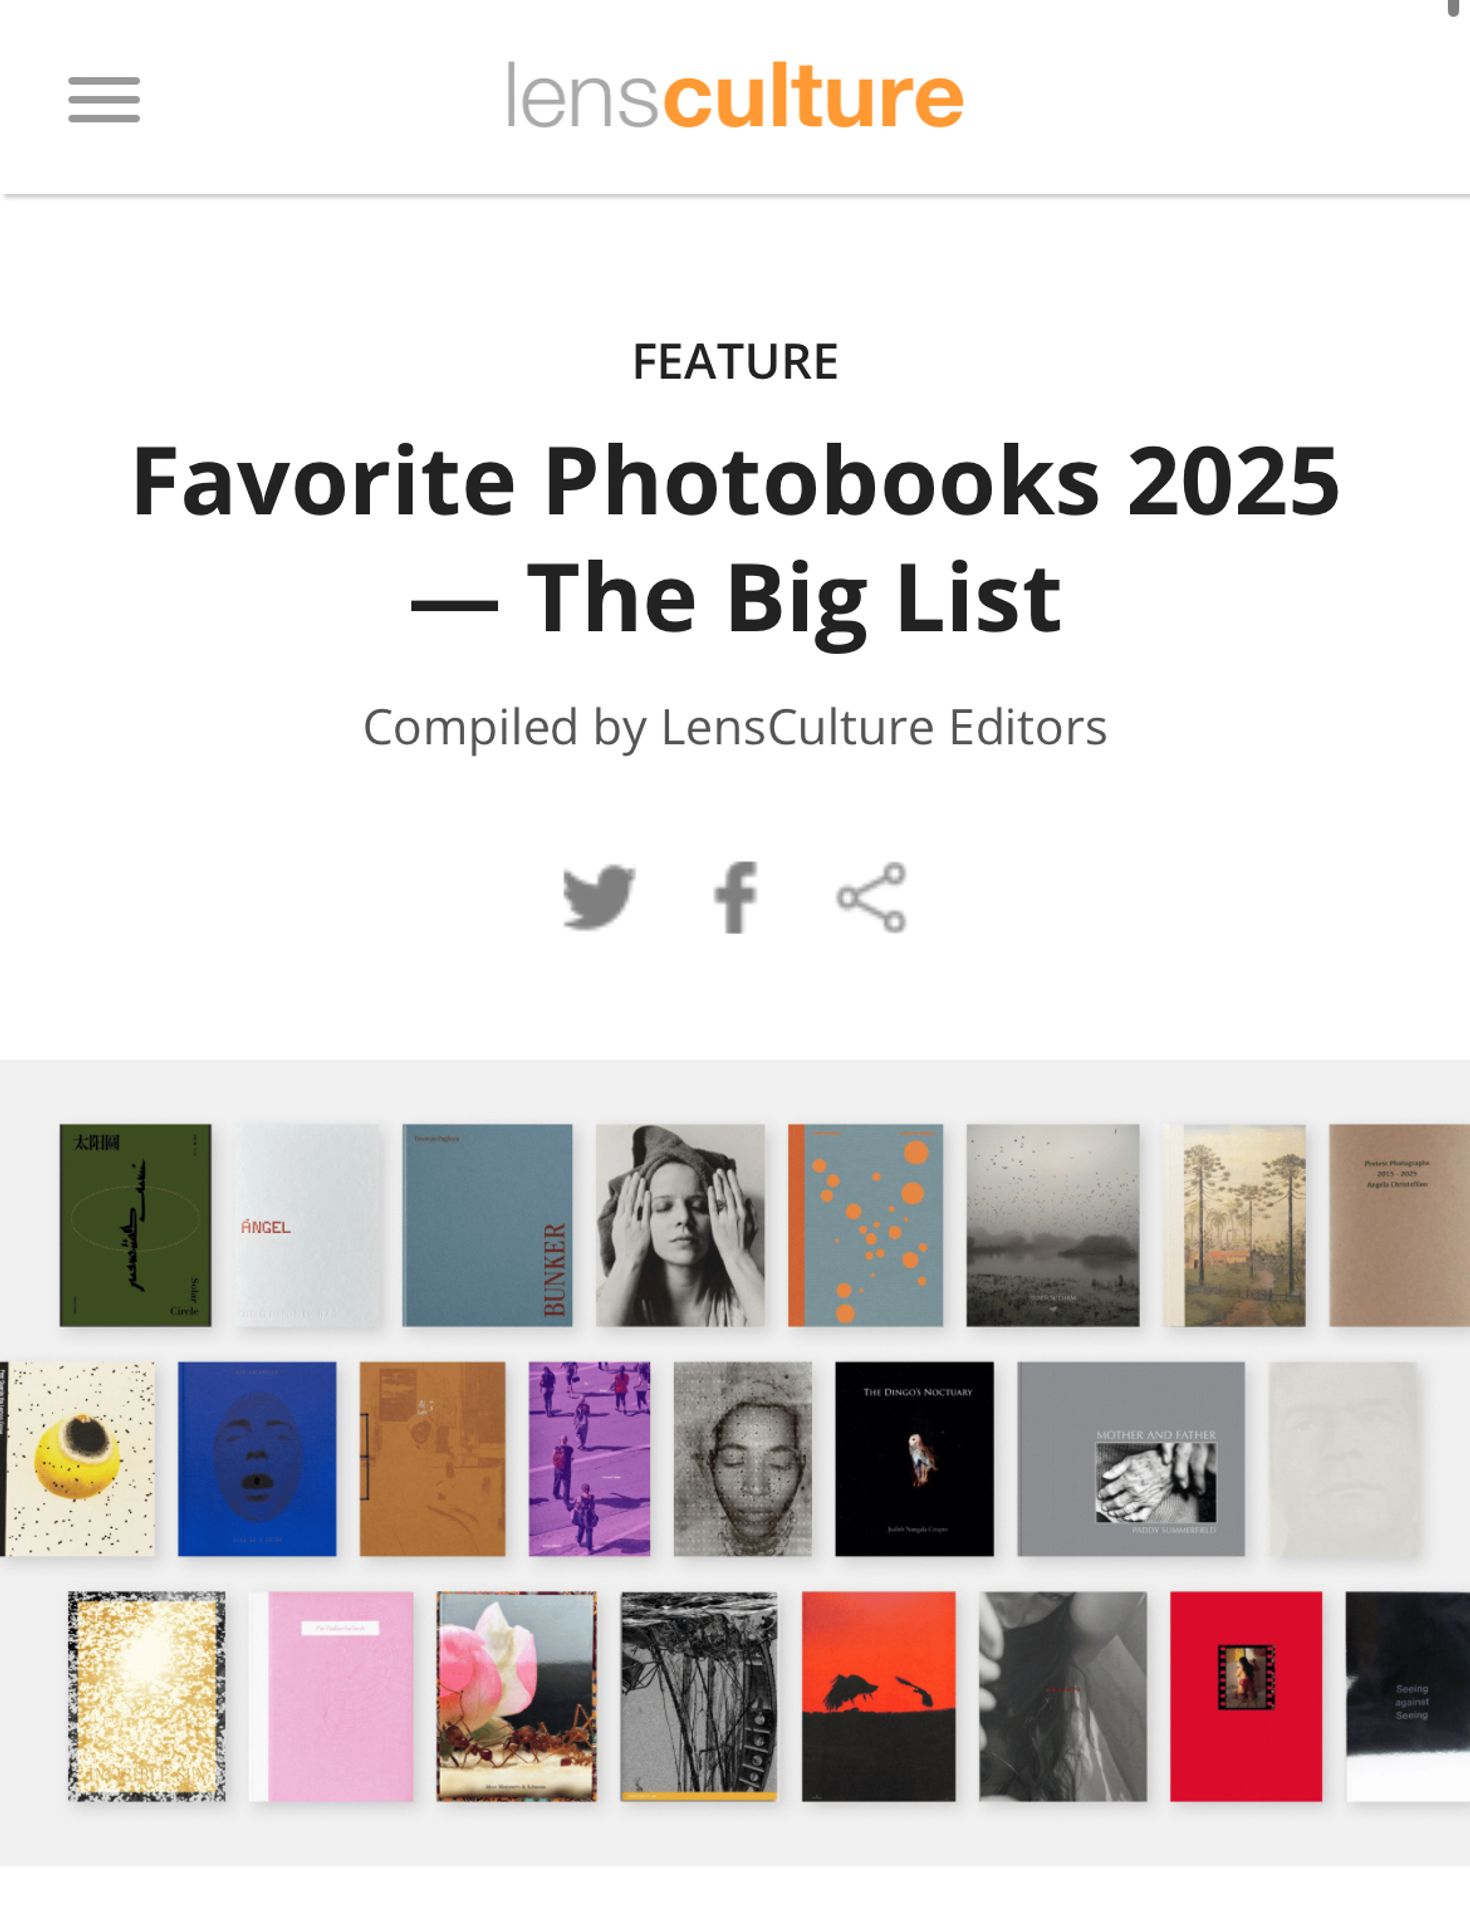Select the blue BUNKER book cover
This screenshot has height=1917, width=1470.
pyautogui.click(x=487, y=1225)
